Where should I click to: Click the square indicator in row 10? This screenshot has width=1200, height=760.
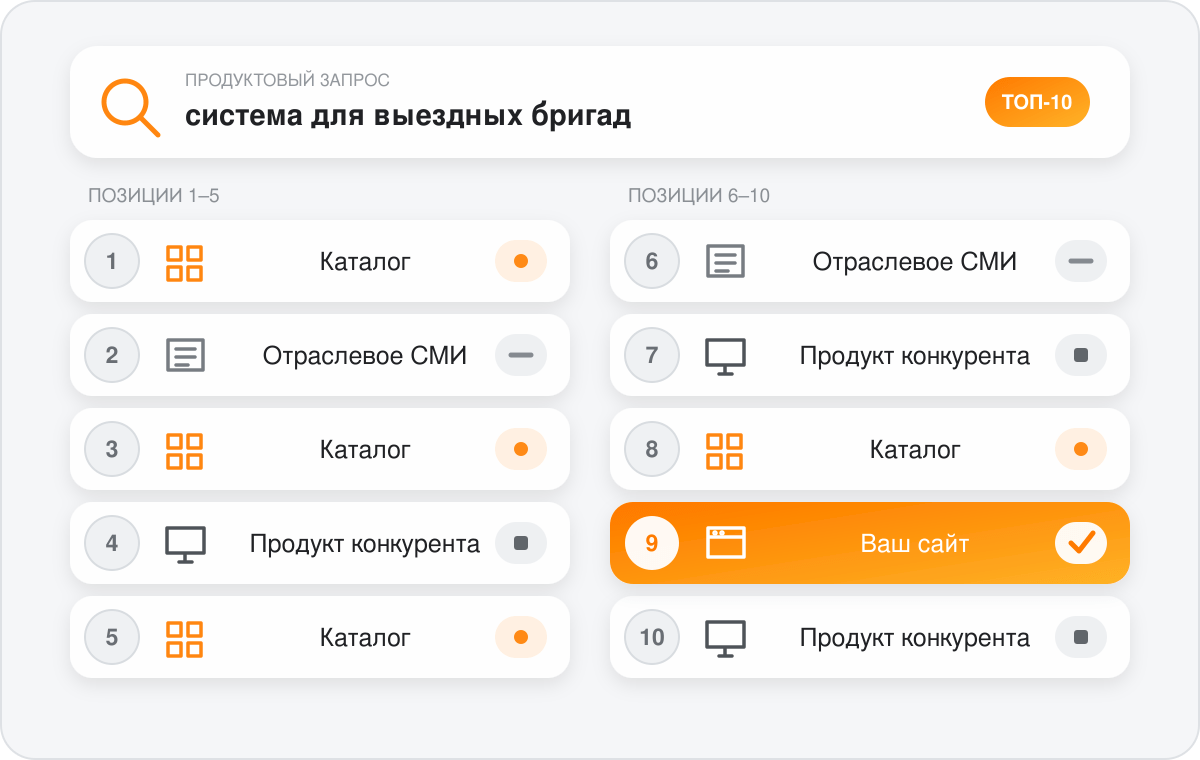coord(1081,637)
